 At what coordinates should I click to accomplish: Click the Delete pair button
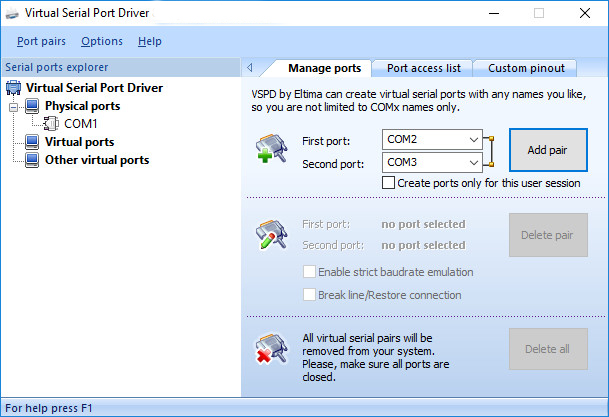[x=548, y=235]
